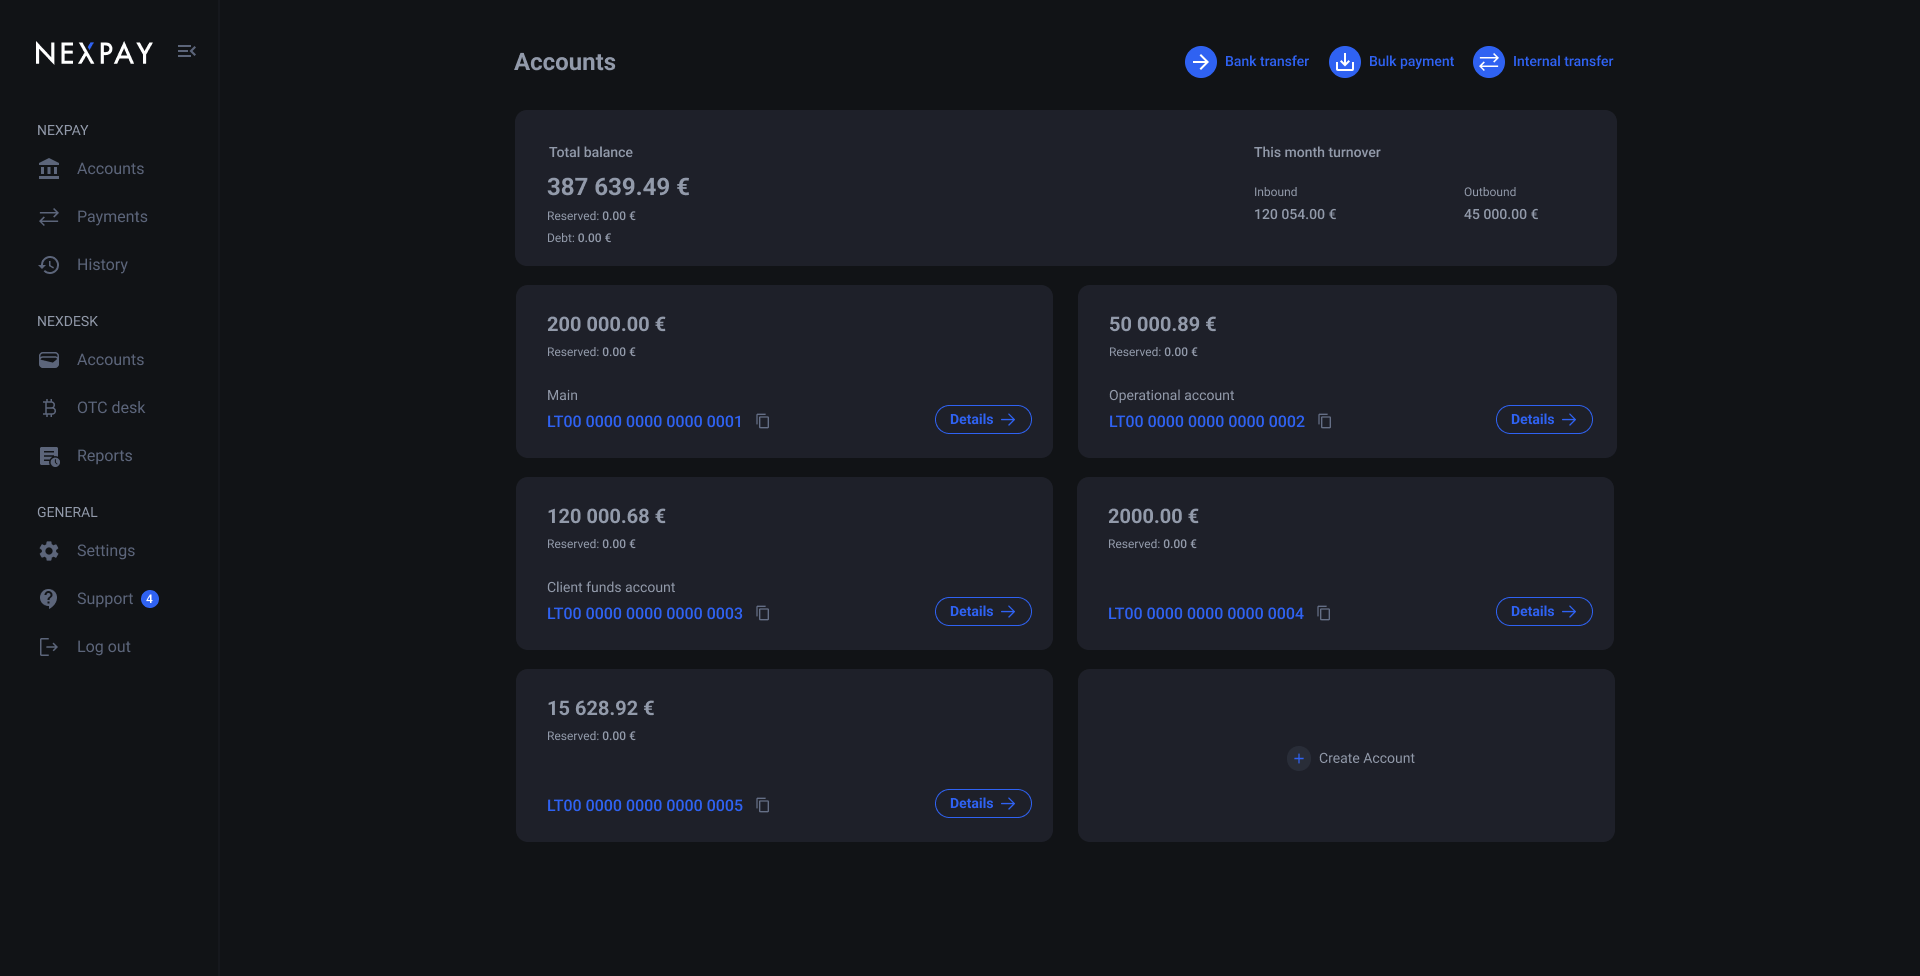Click the Client funds account label
This screenshot has height=976, width=1920.
click(x=611, y=587)
